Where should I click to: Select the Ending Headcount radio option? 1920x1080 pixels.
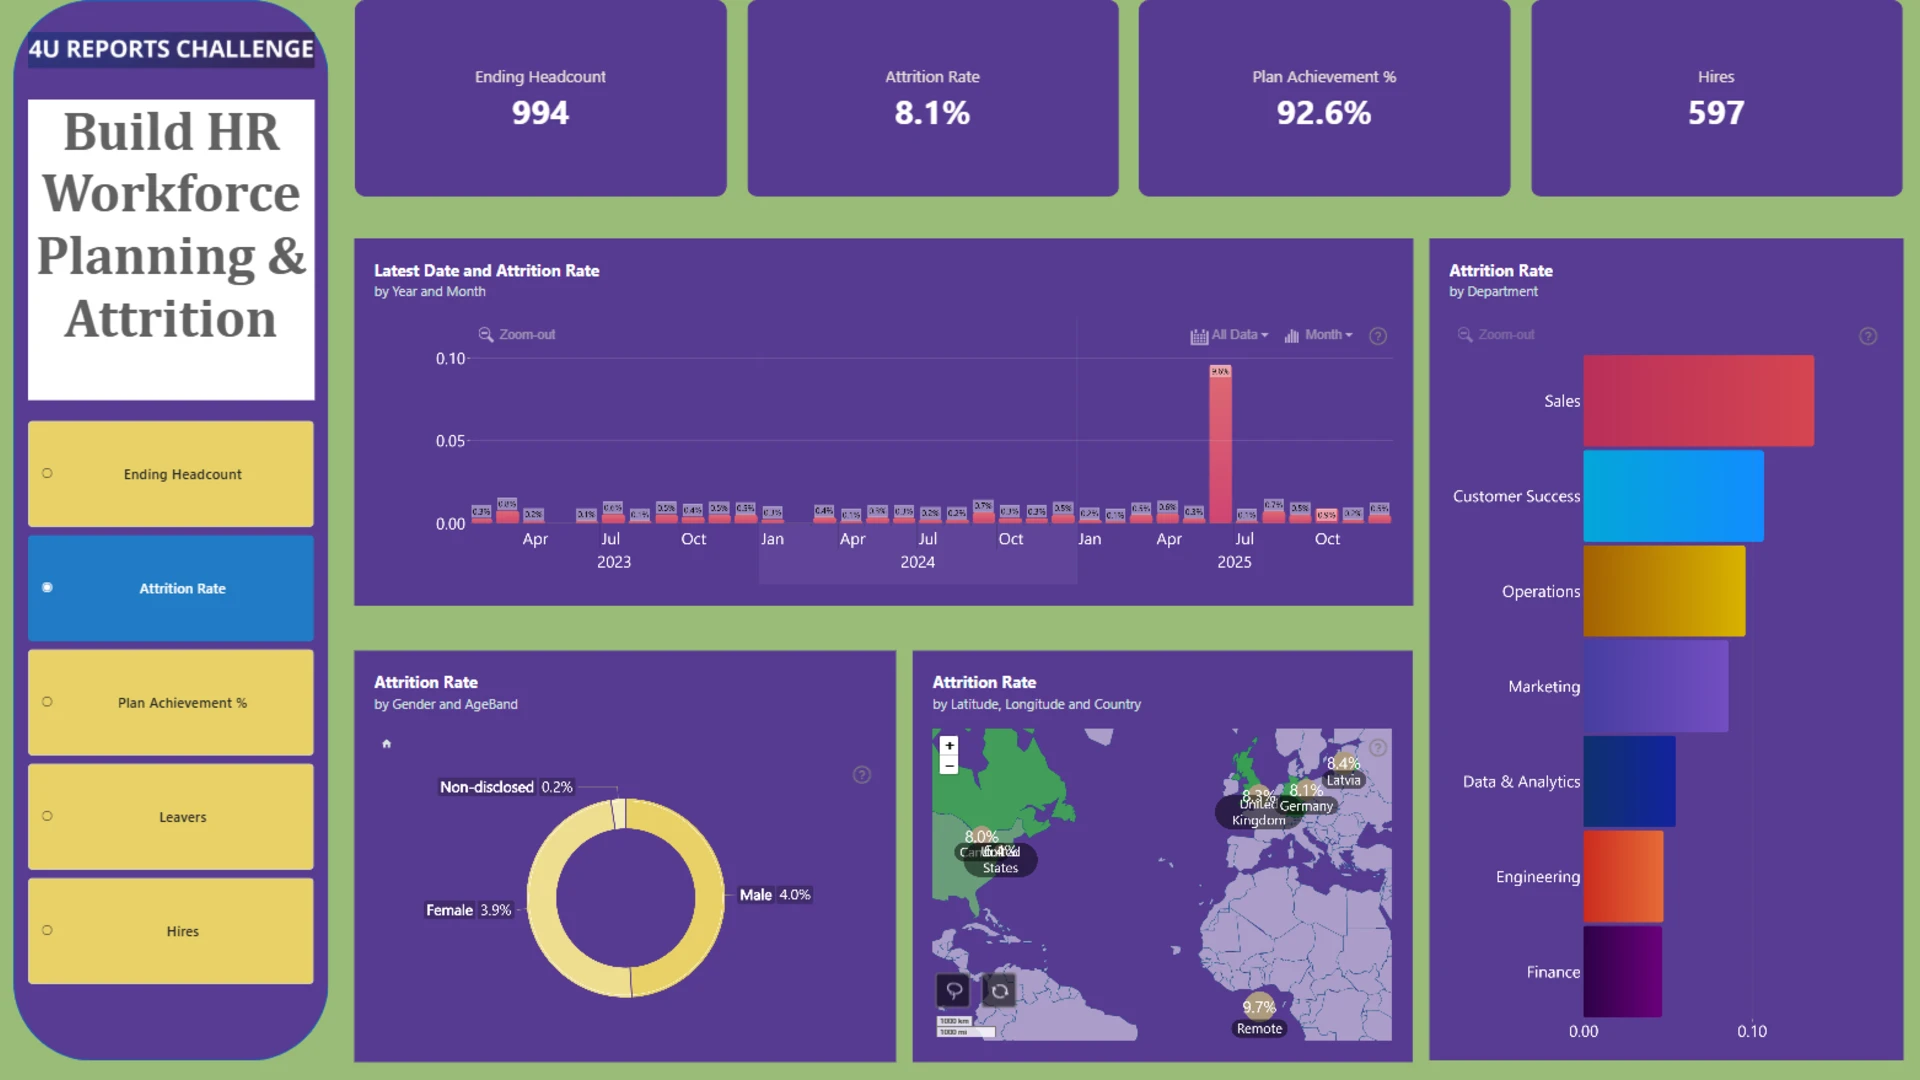47,474
